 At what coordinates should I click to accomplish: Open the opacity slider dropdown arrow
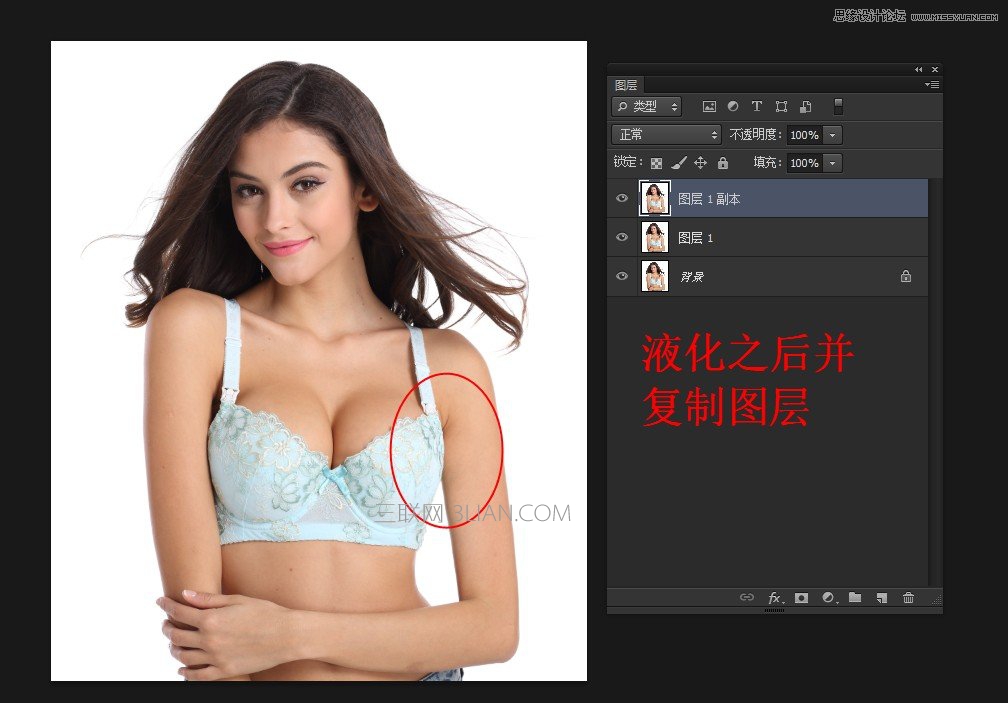(x=832, y=135)
